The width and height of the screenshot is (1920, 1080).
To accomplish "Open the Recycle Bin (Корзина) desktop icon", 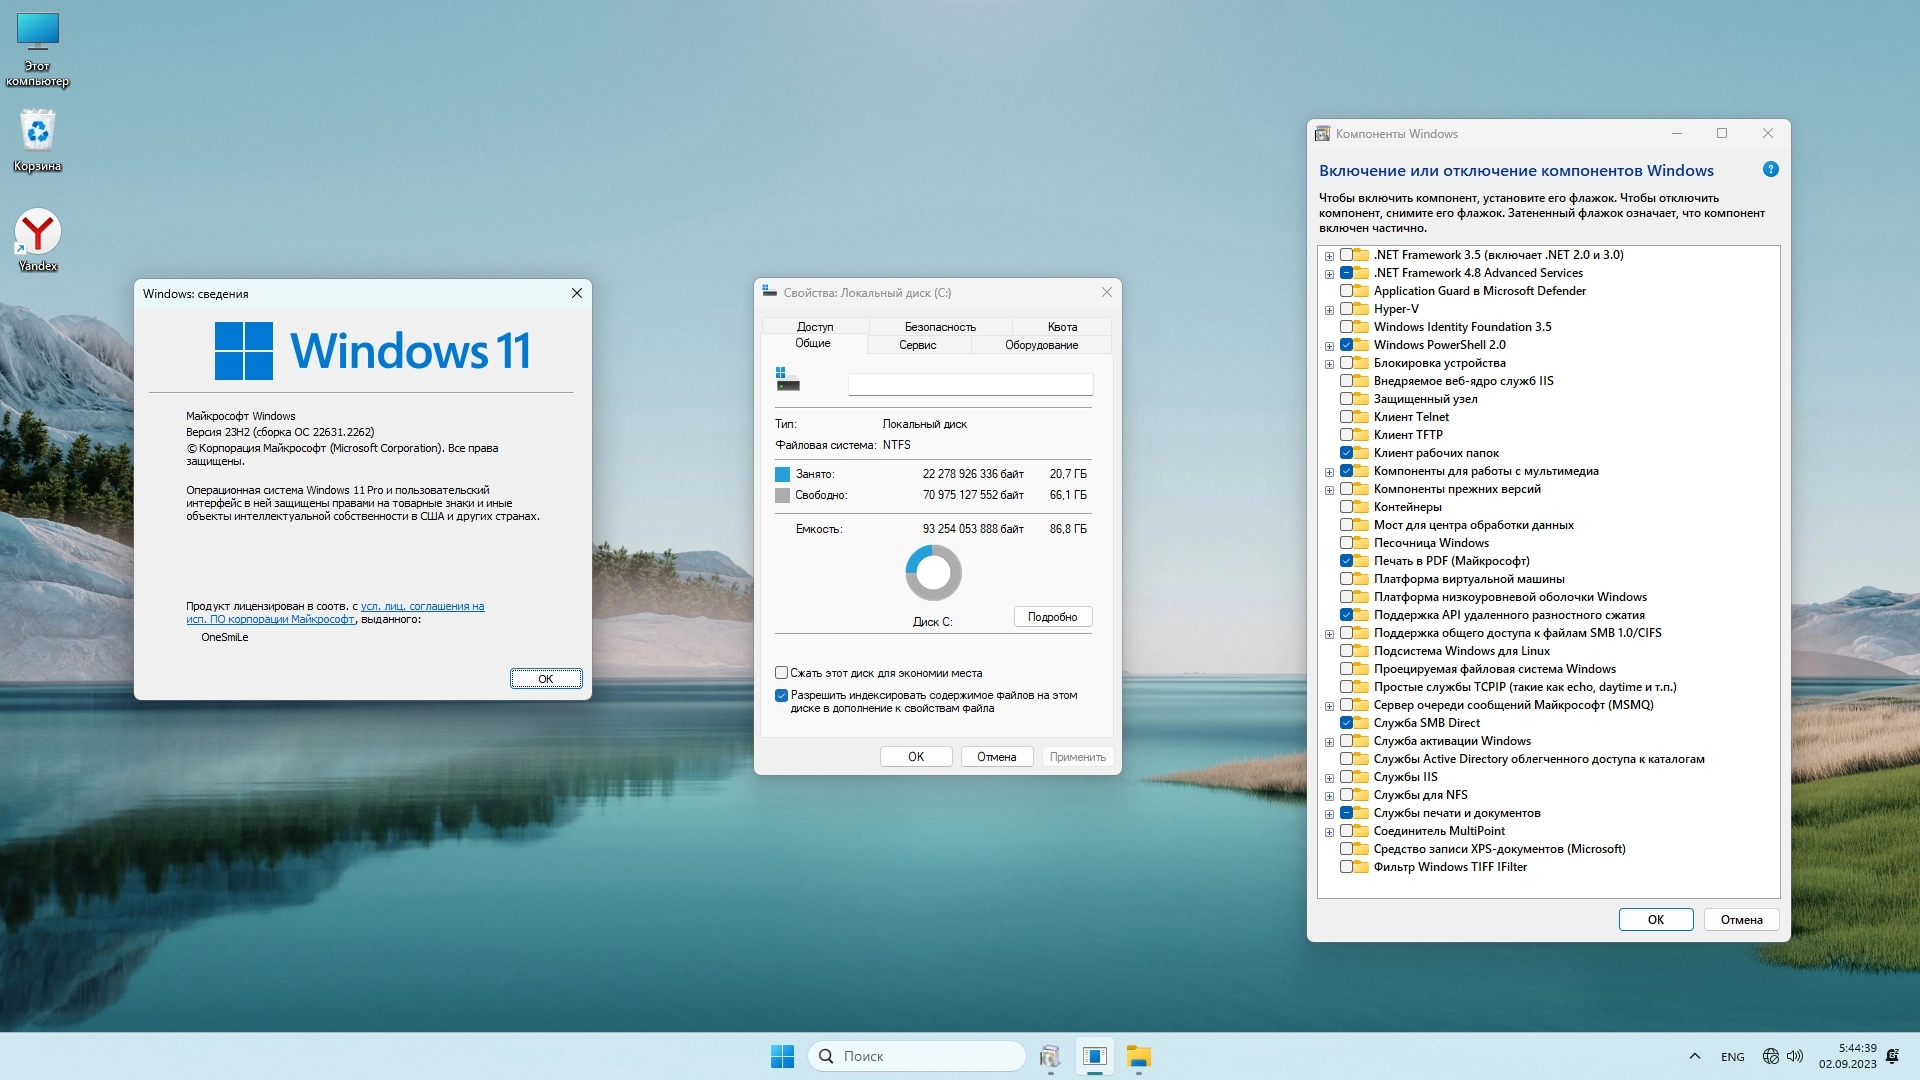I will 38,133.
